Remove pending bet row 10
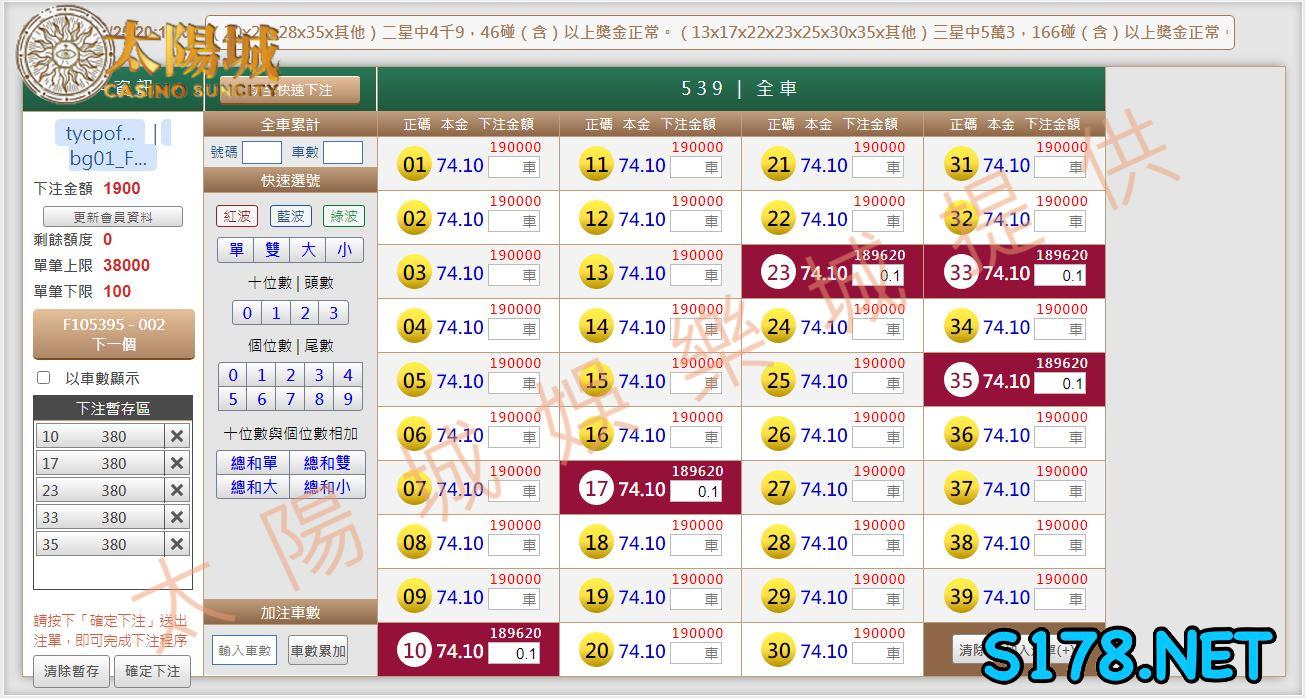Viewport: 1305px width, 698px height. (x=177, y=436)
